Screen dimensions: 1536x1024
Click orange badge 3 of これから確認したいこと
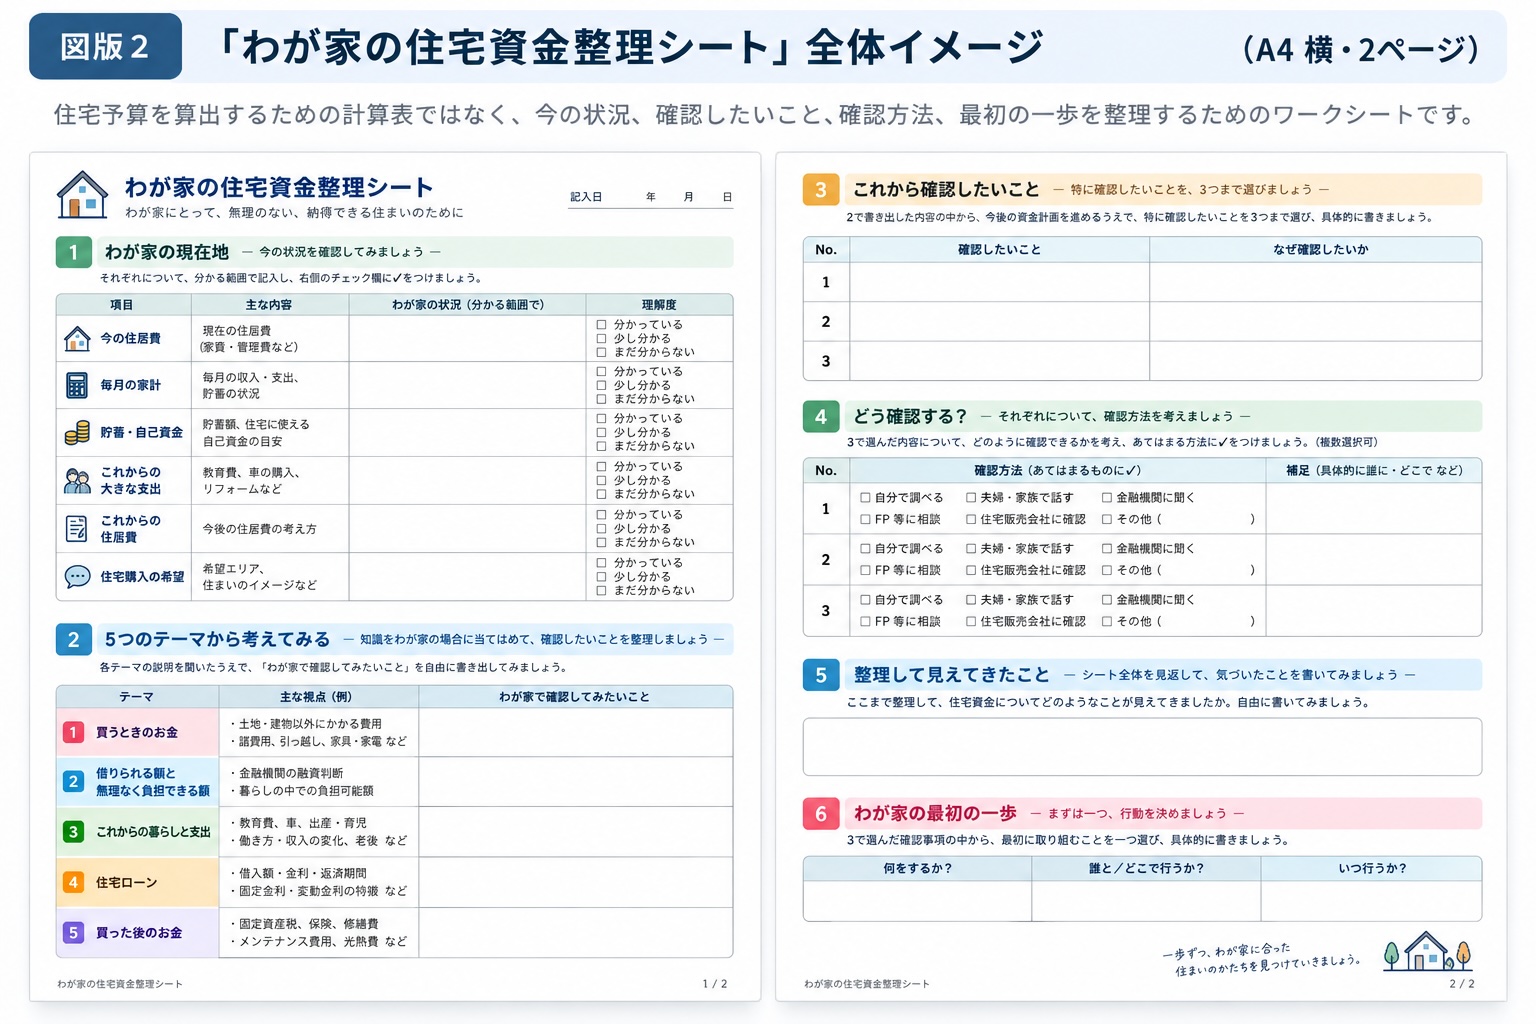pos(821,189)
